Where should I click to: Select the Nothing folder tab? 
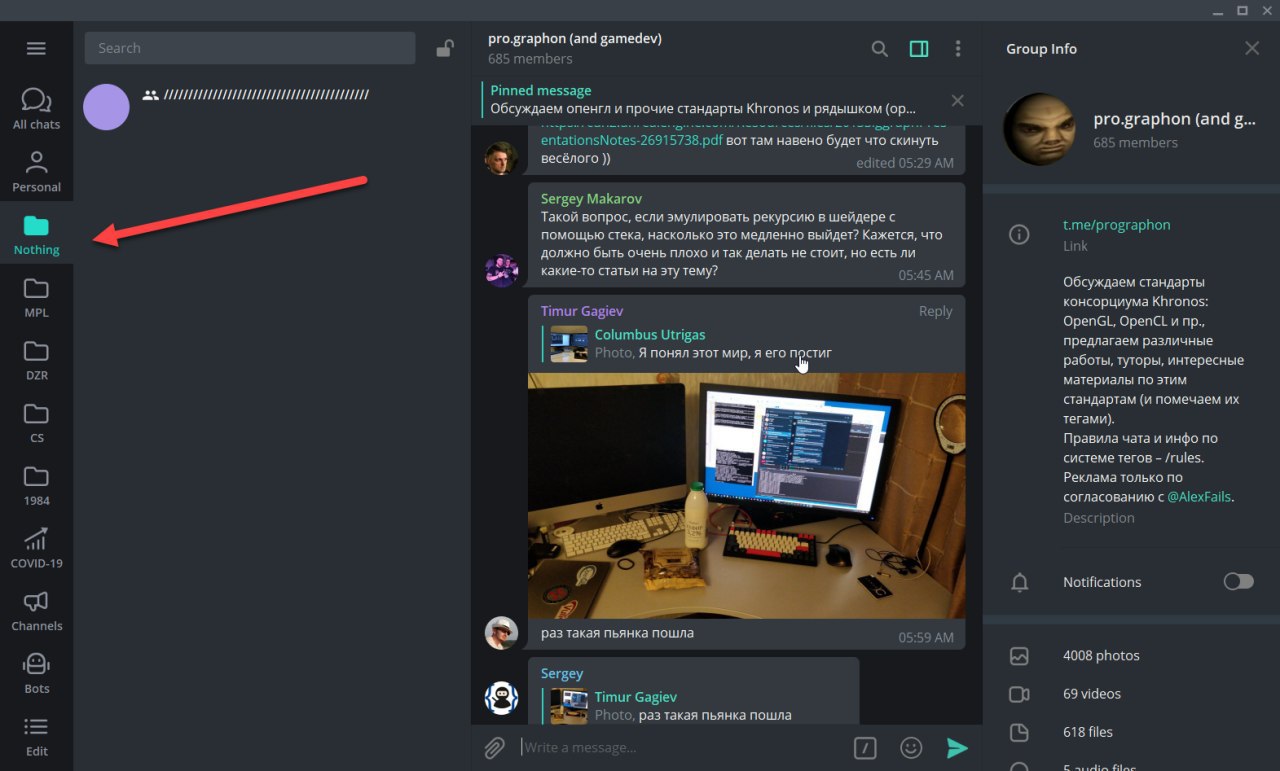[x=36, y=234]
